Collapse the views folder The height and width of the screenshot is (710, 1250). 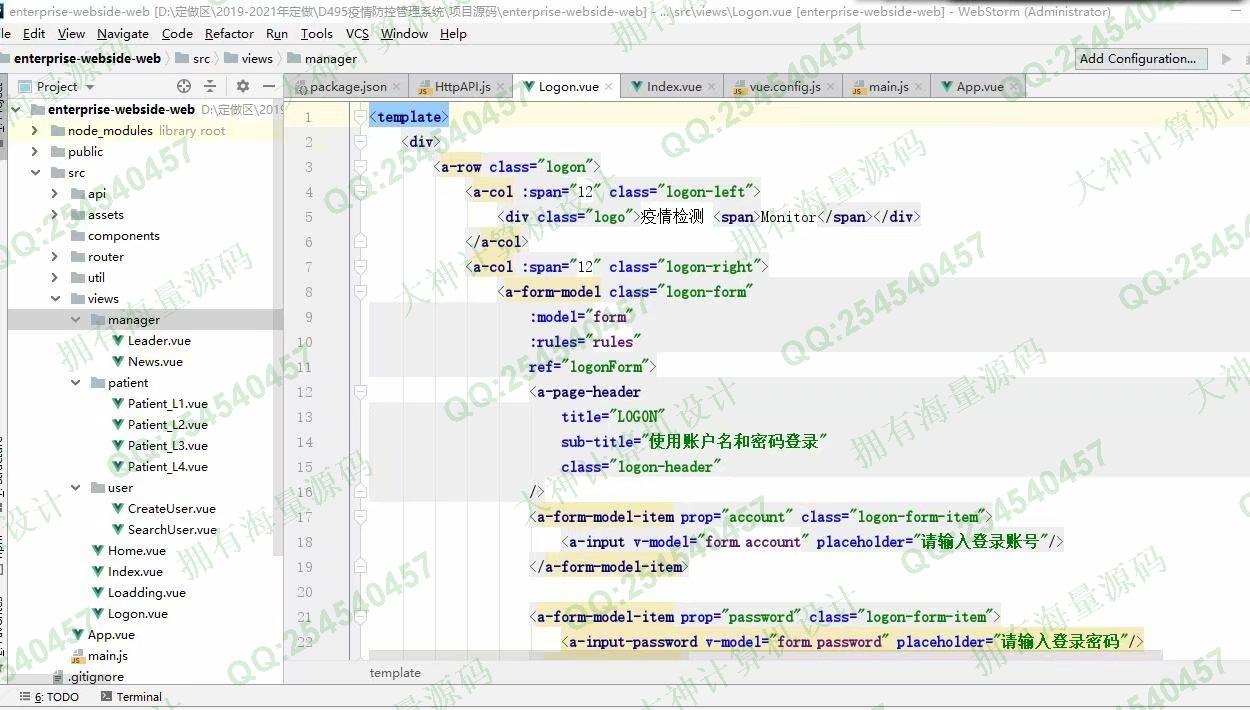pyautogui.click(x=55, y=299)
